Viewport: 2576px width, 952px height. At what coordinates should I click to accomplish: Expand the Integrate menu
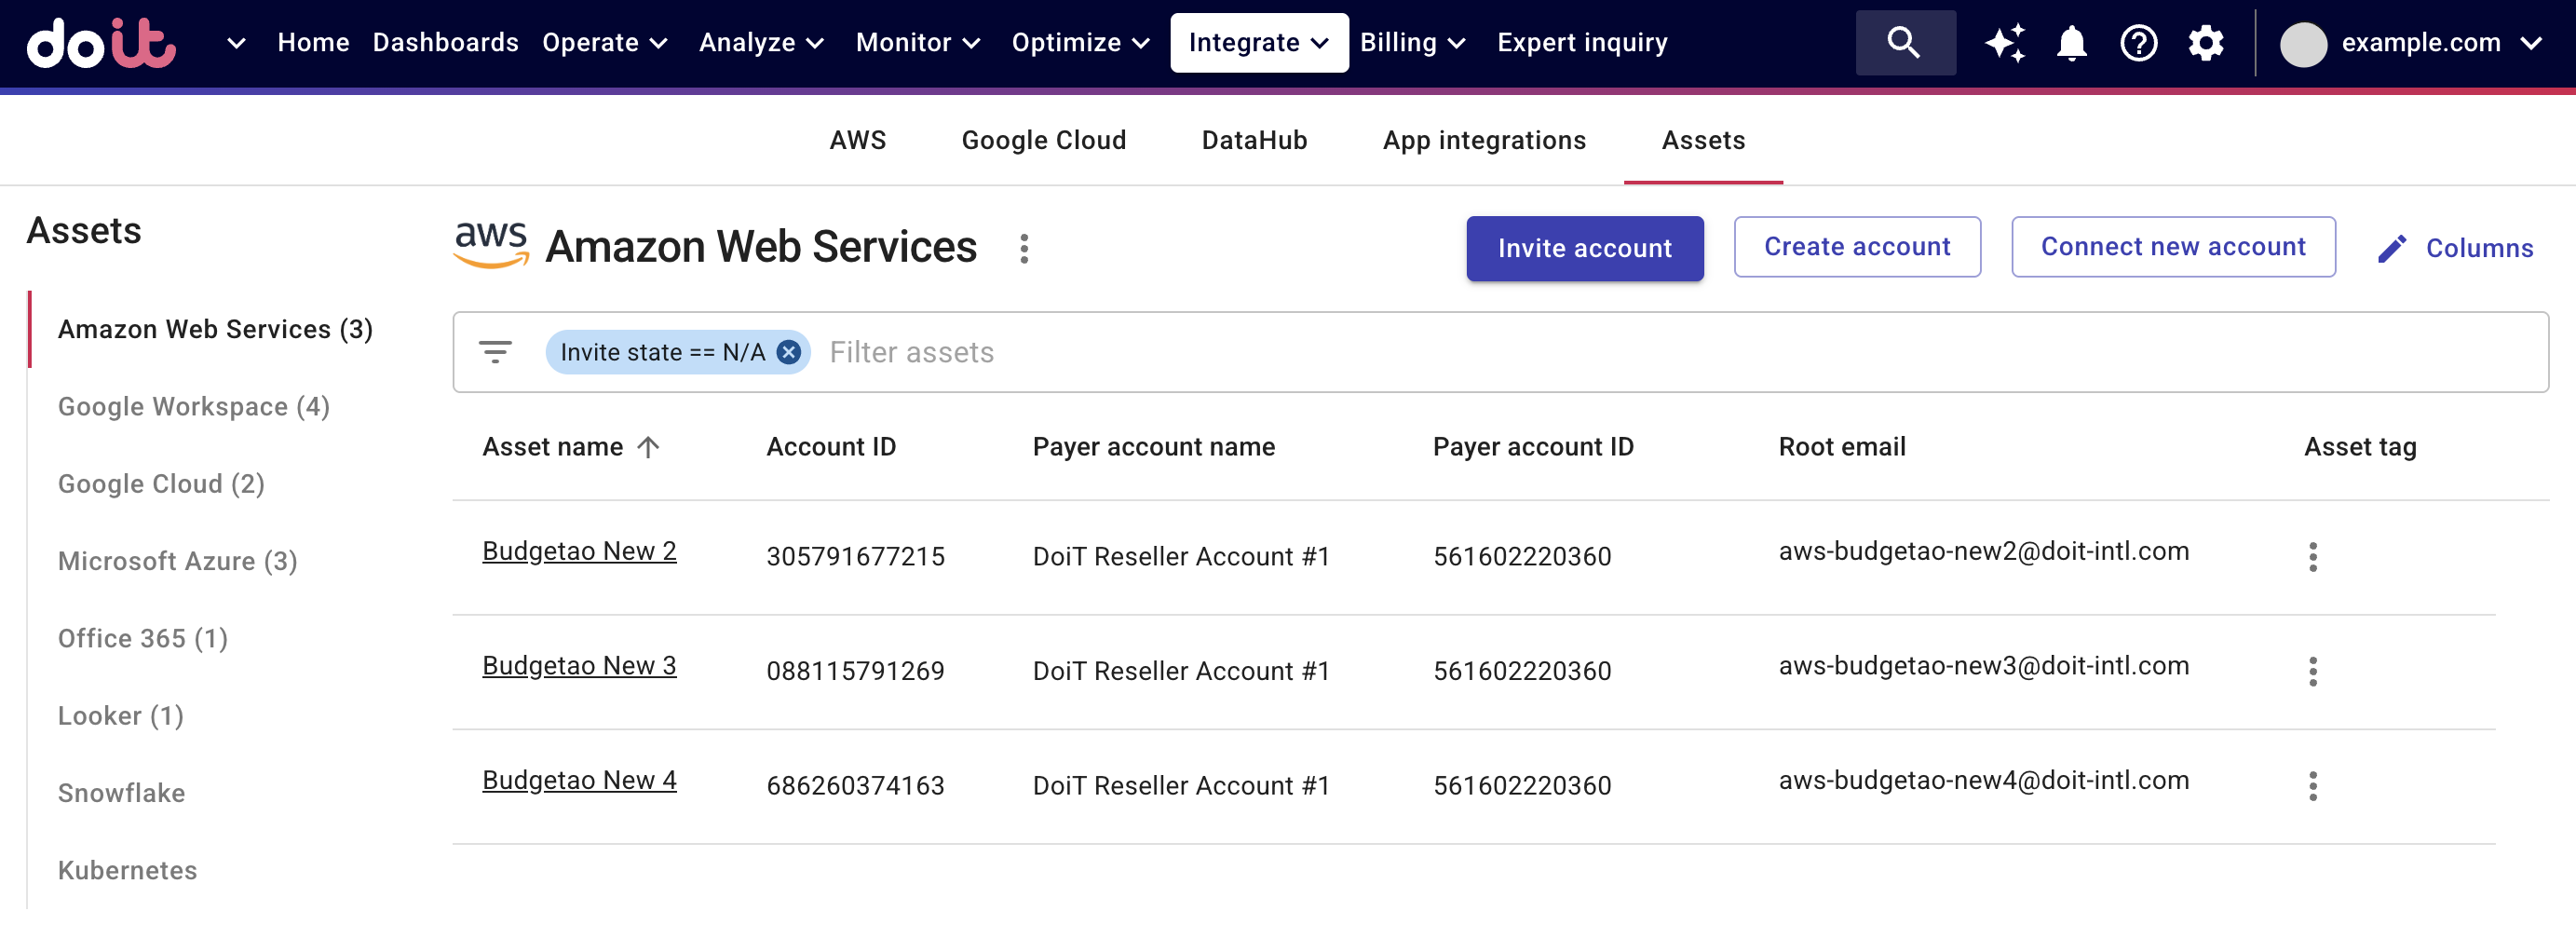[x=1259, y=43]
